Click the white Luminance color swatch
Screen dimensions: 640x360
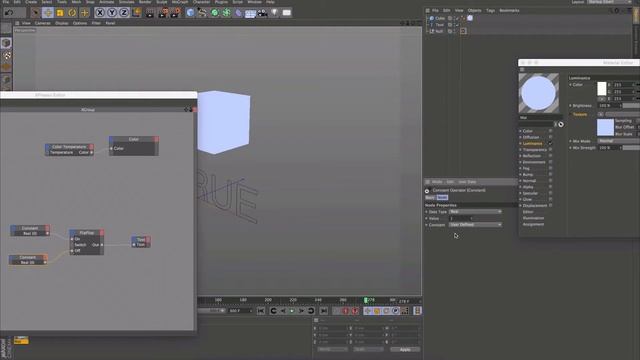click(602, 89)
